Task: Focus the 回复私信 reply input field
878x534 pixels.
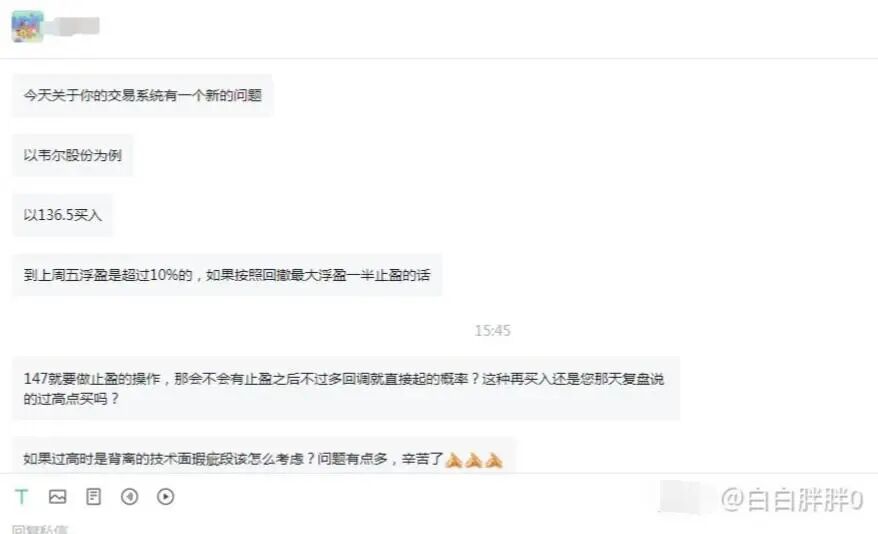Action: pyautogui.click(x=40, y=528)
